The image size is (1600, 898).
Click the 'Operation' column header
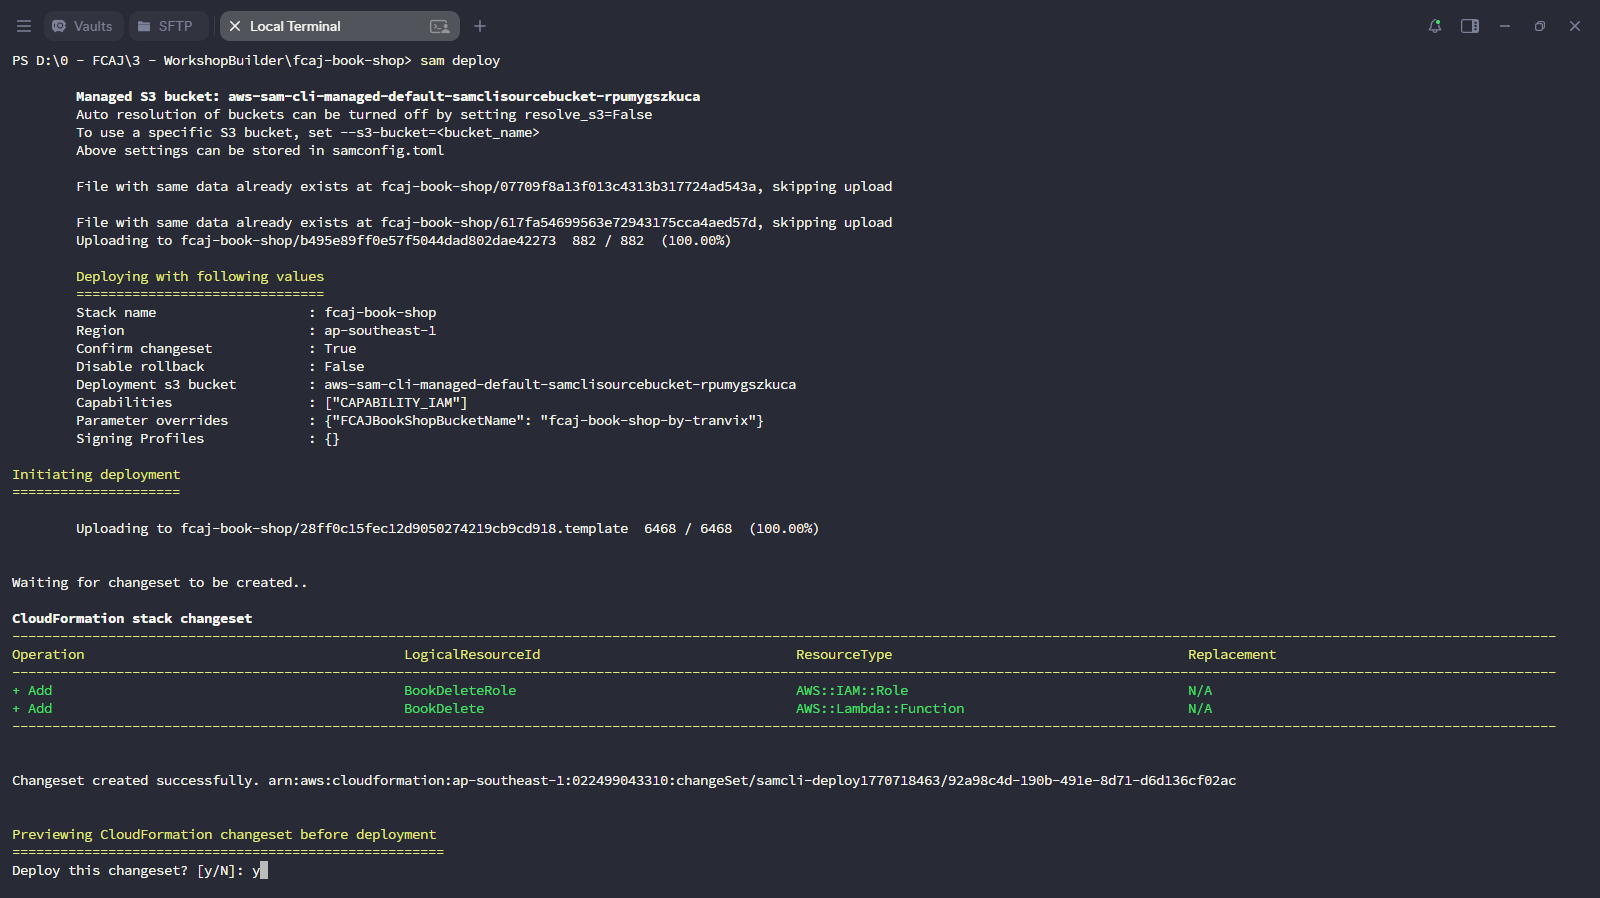point(48,655)
